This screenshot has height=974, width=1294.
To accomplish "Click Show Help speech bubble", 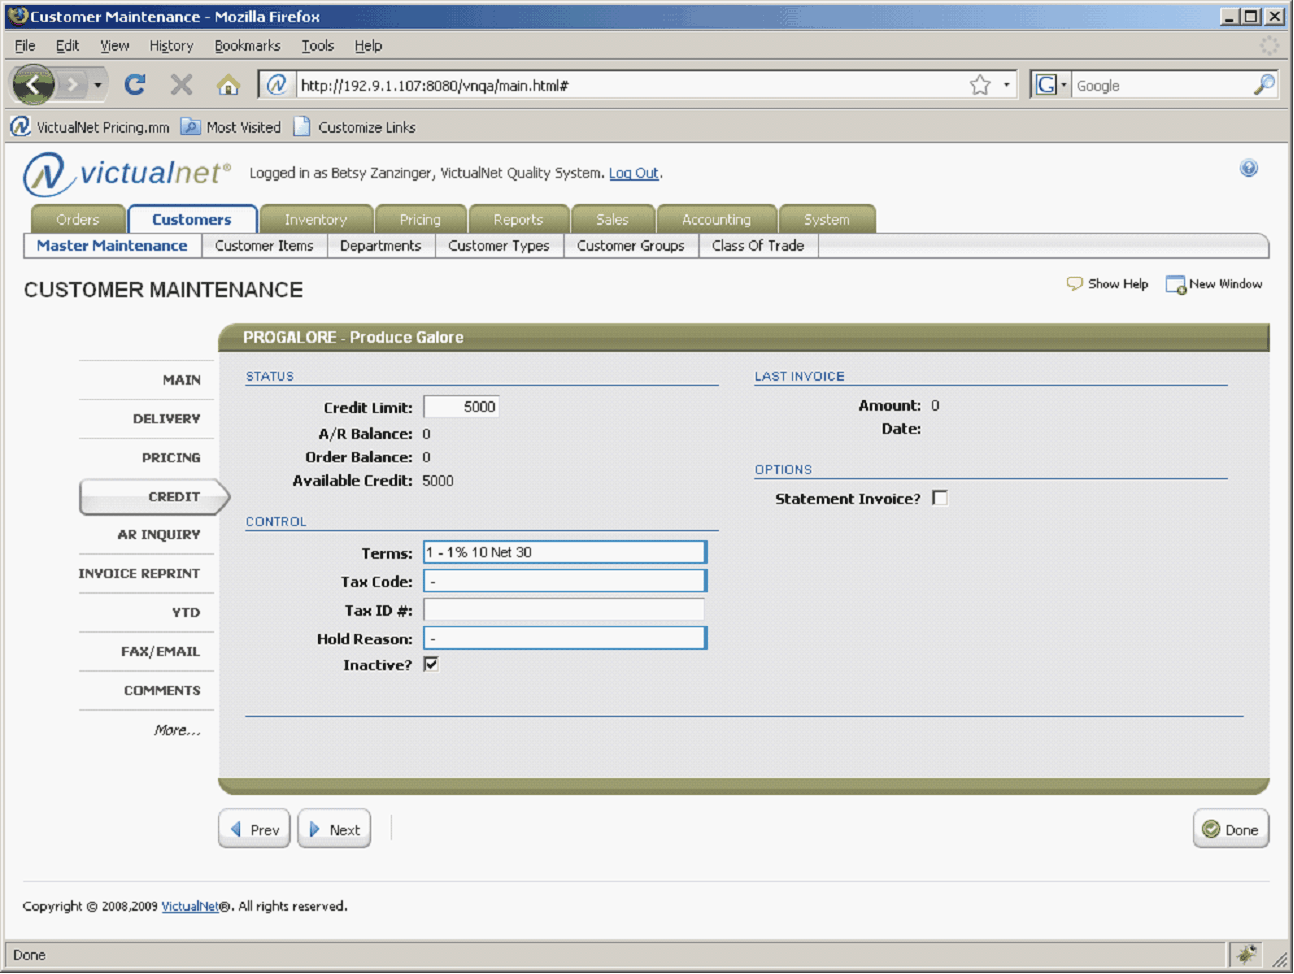I will 1107,284.
